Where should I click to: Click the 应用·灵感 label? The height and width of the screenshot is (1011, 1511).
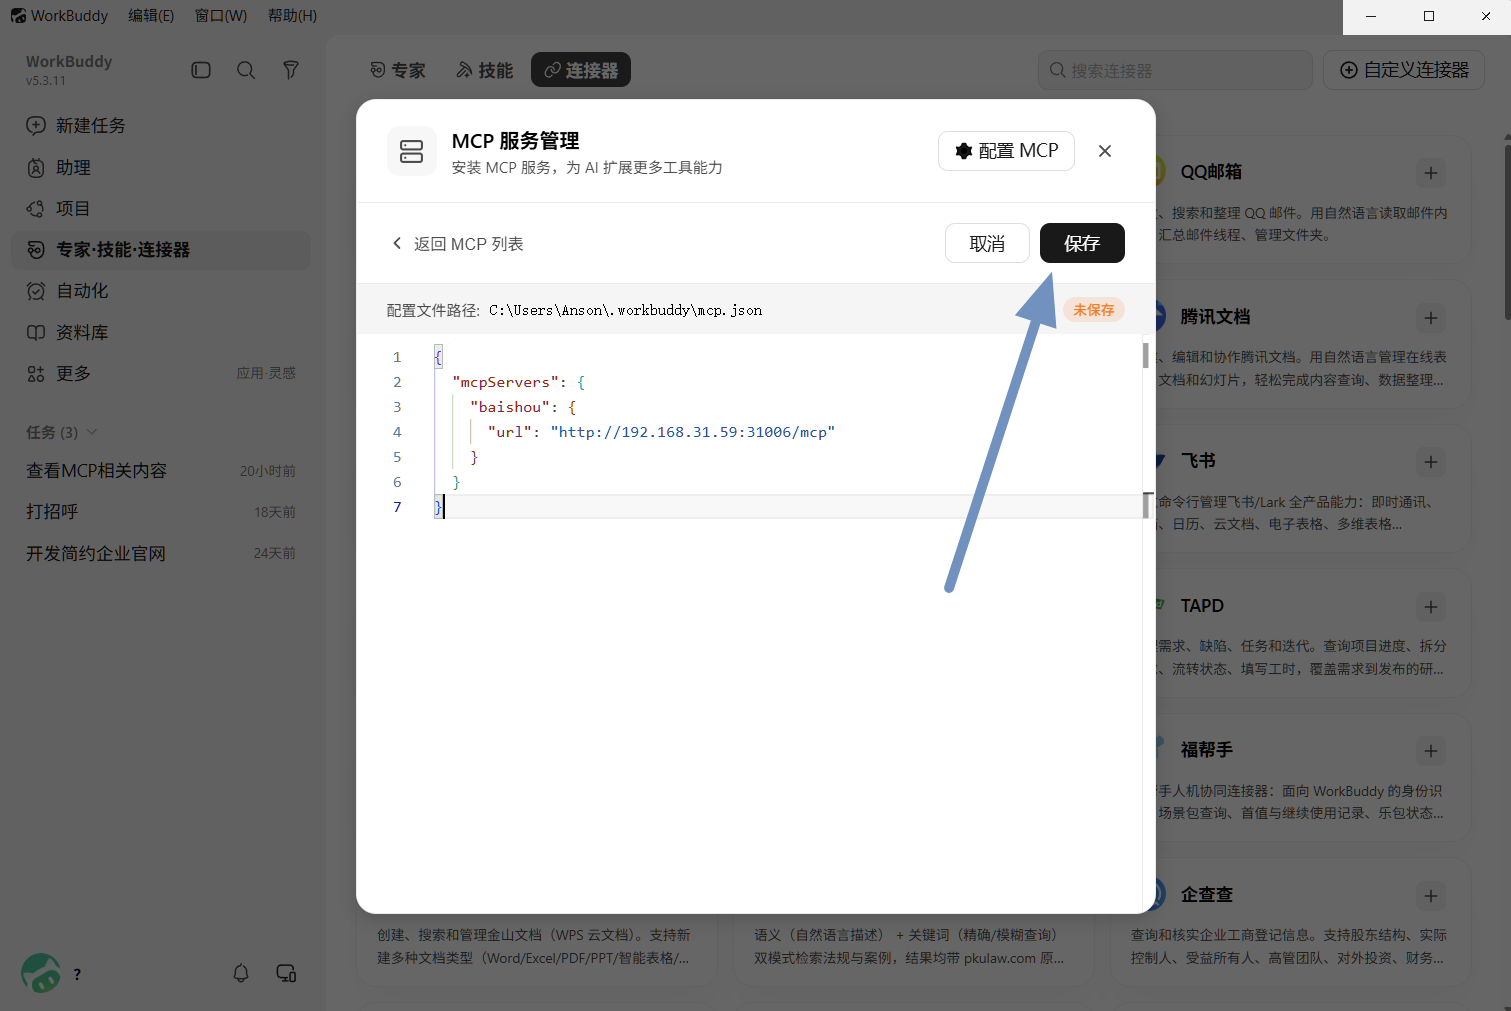[266, 373]
